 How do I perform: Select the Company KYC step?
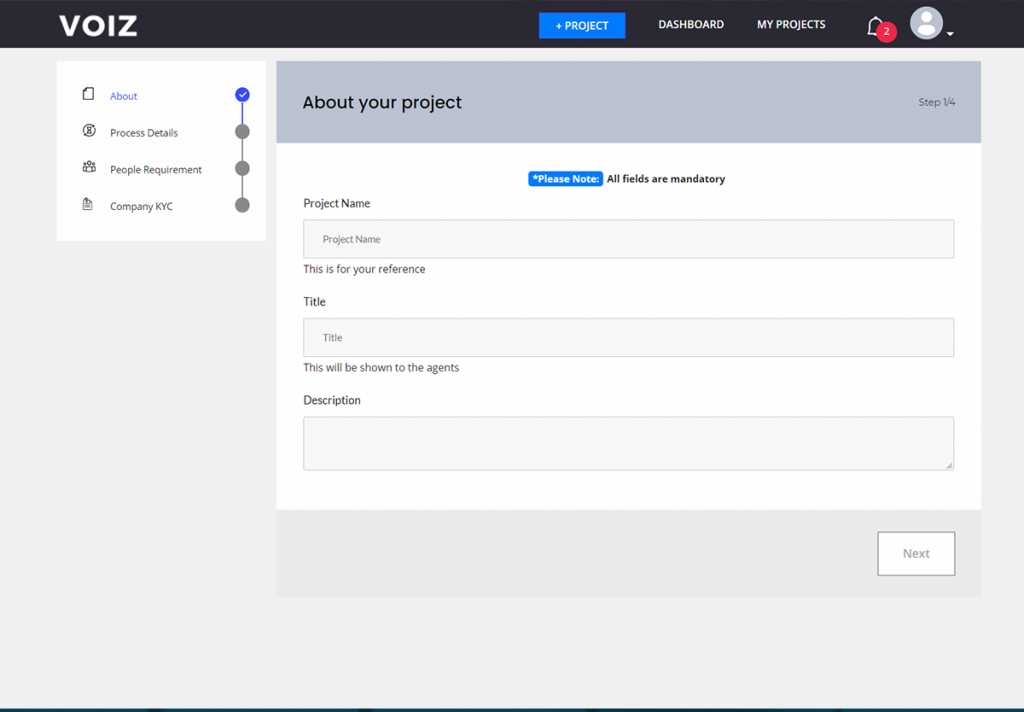click(x=141, y=206)
